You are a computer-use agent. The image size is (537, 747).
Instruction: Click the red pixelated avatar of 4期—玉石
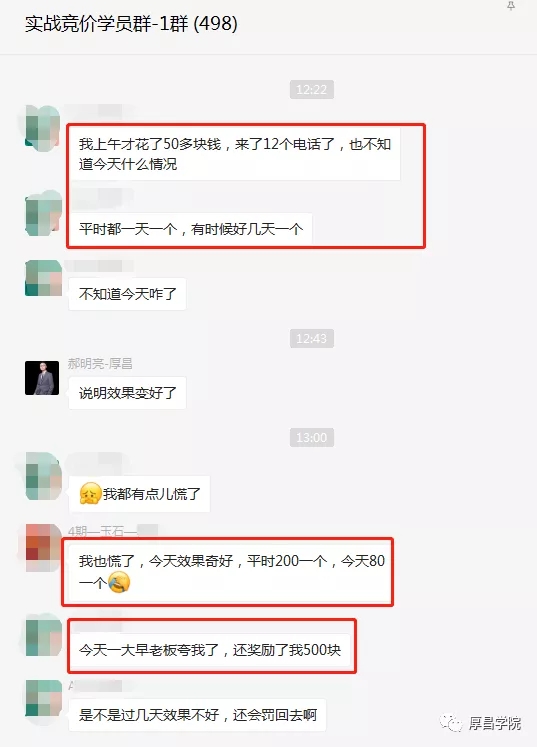tap(43, 547)
